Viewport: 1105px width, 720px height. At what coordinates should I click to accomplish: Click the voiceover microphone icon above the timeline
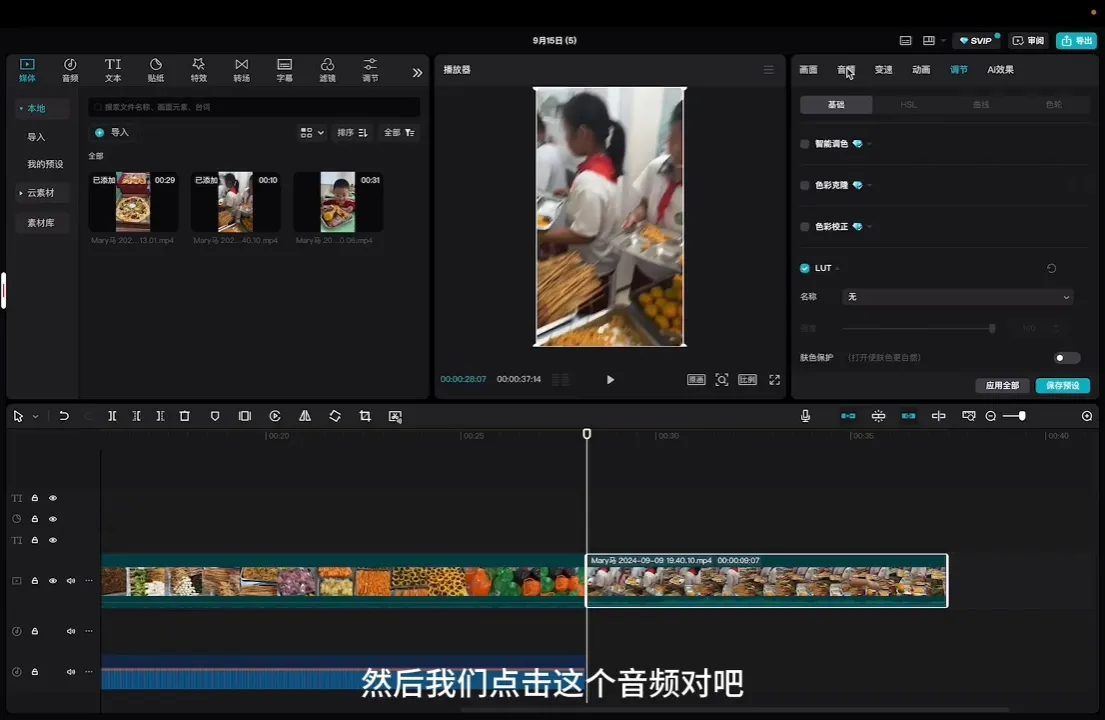805,416
